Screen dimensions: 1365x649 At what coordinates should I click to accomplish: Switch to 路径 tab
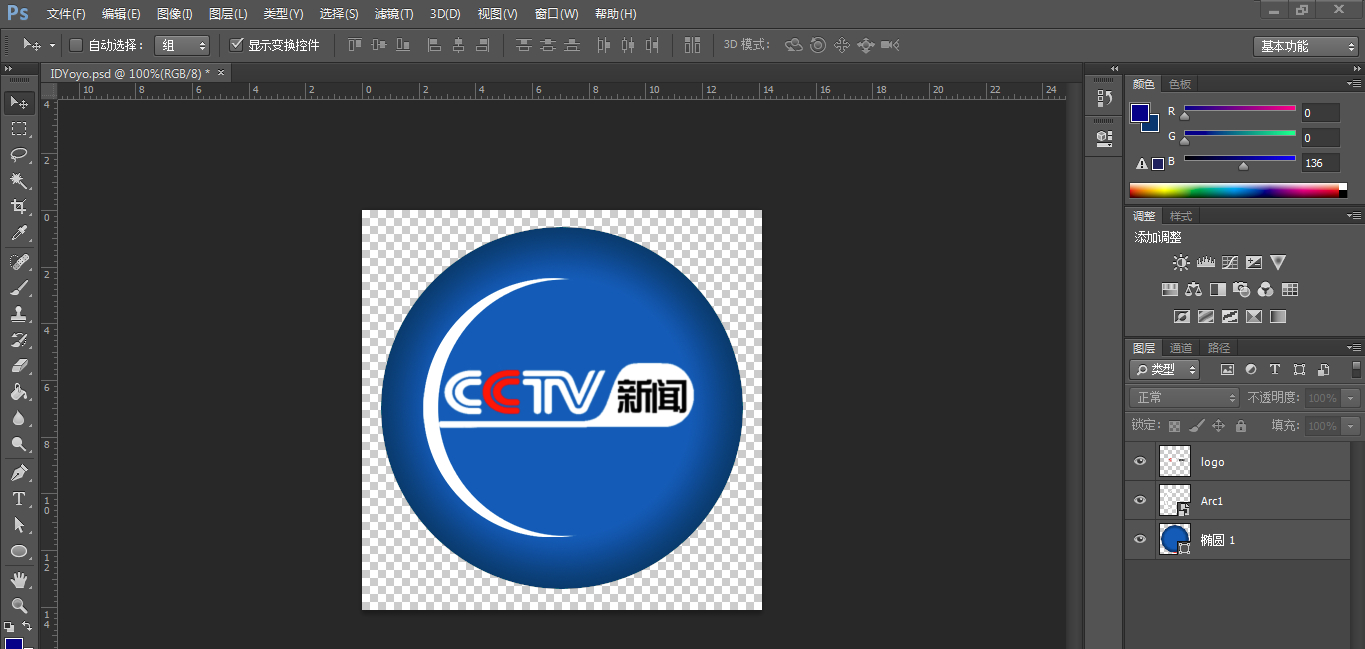(x=1219, y=348)
